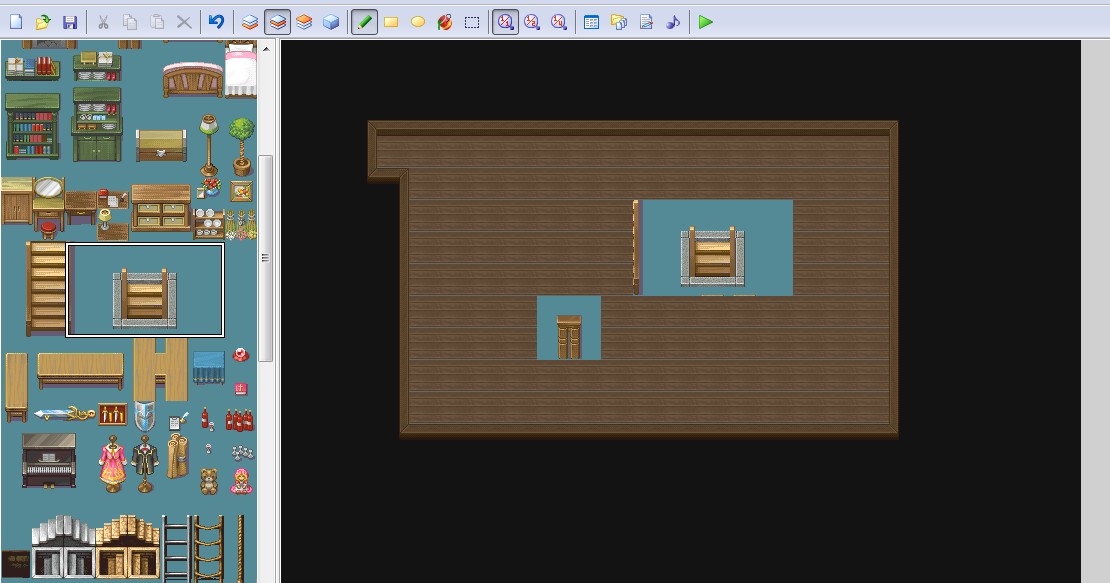Open a project using the folder icon

point(43,22)
